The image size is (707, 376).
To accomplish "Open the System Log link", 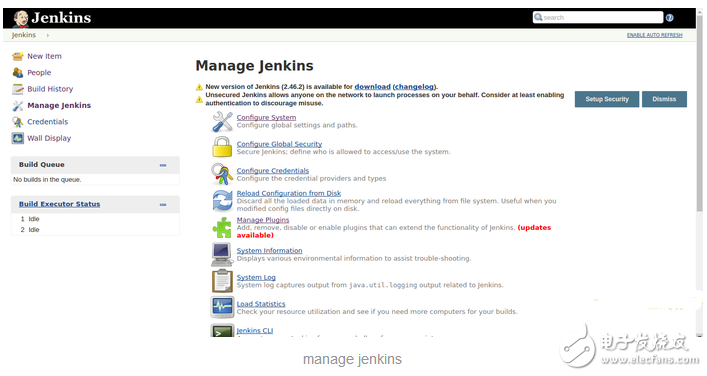I will [256, 277].
